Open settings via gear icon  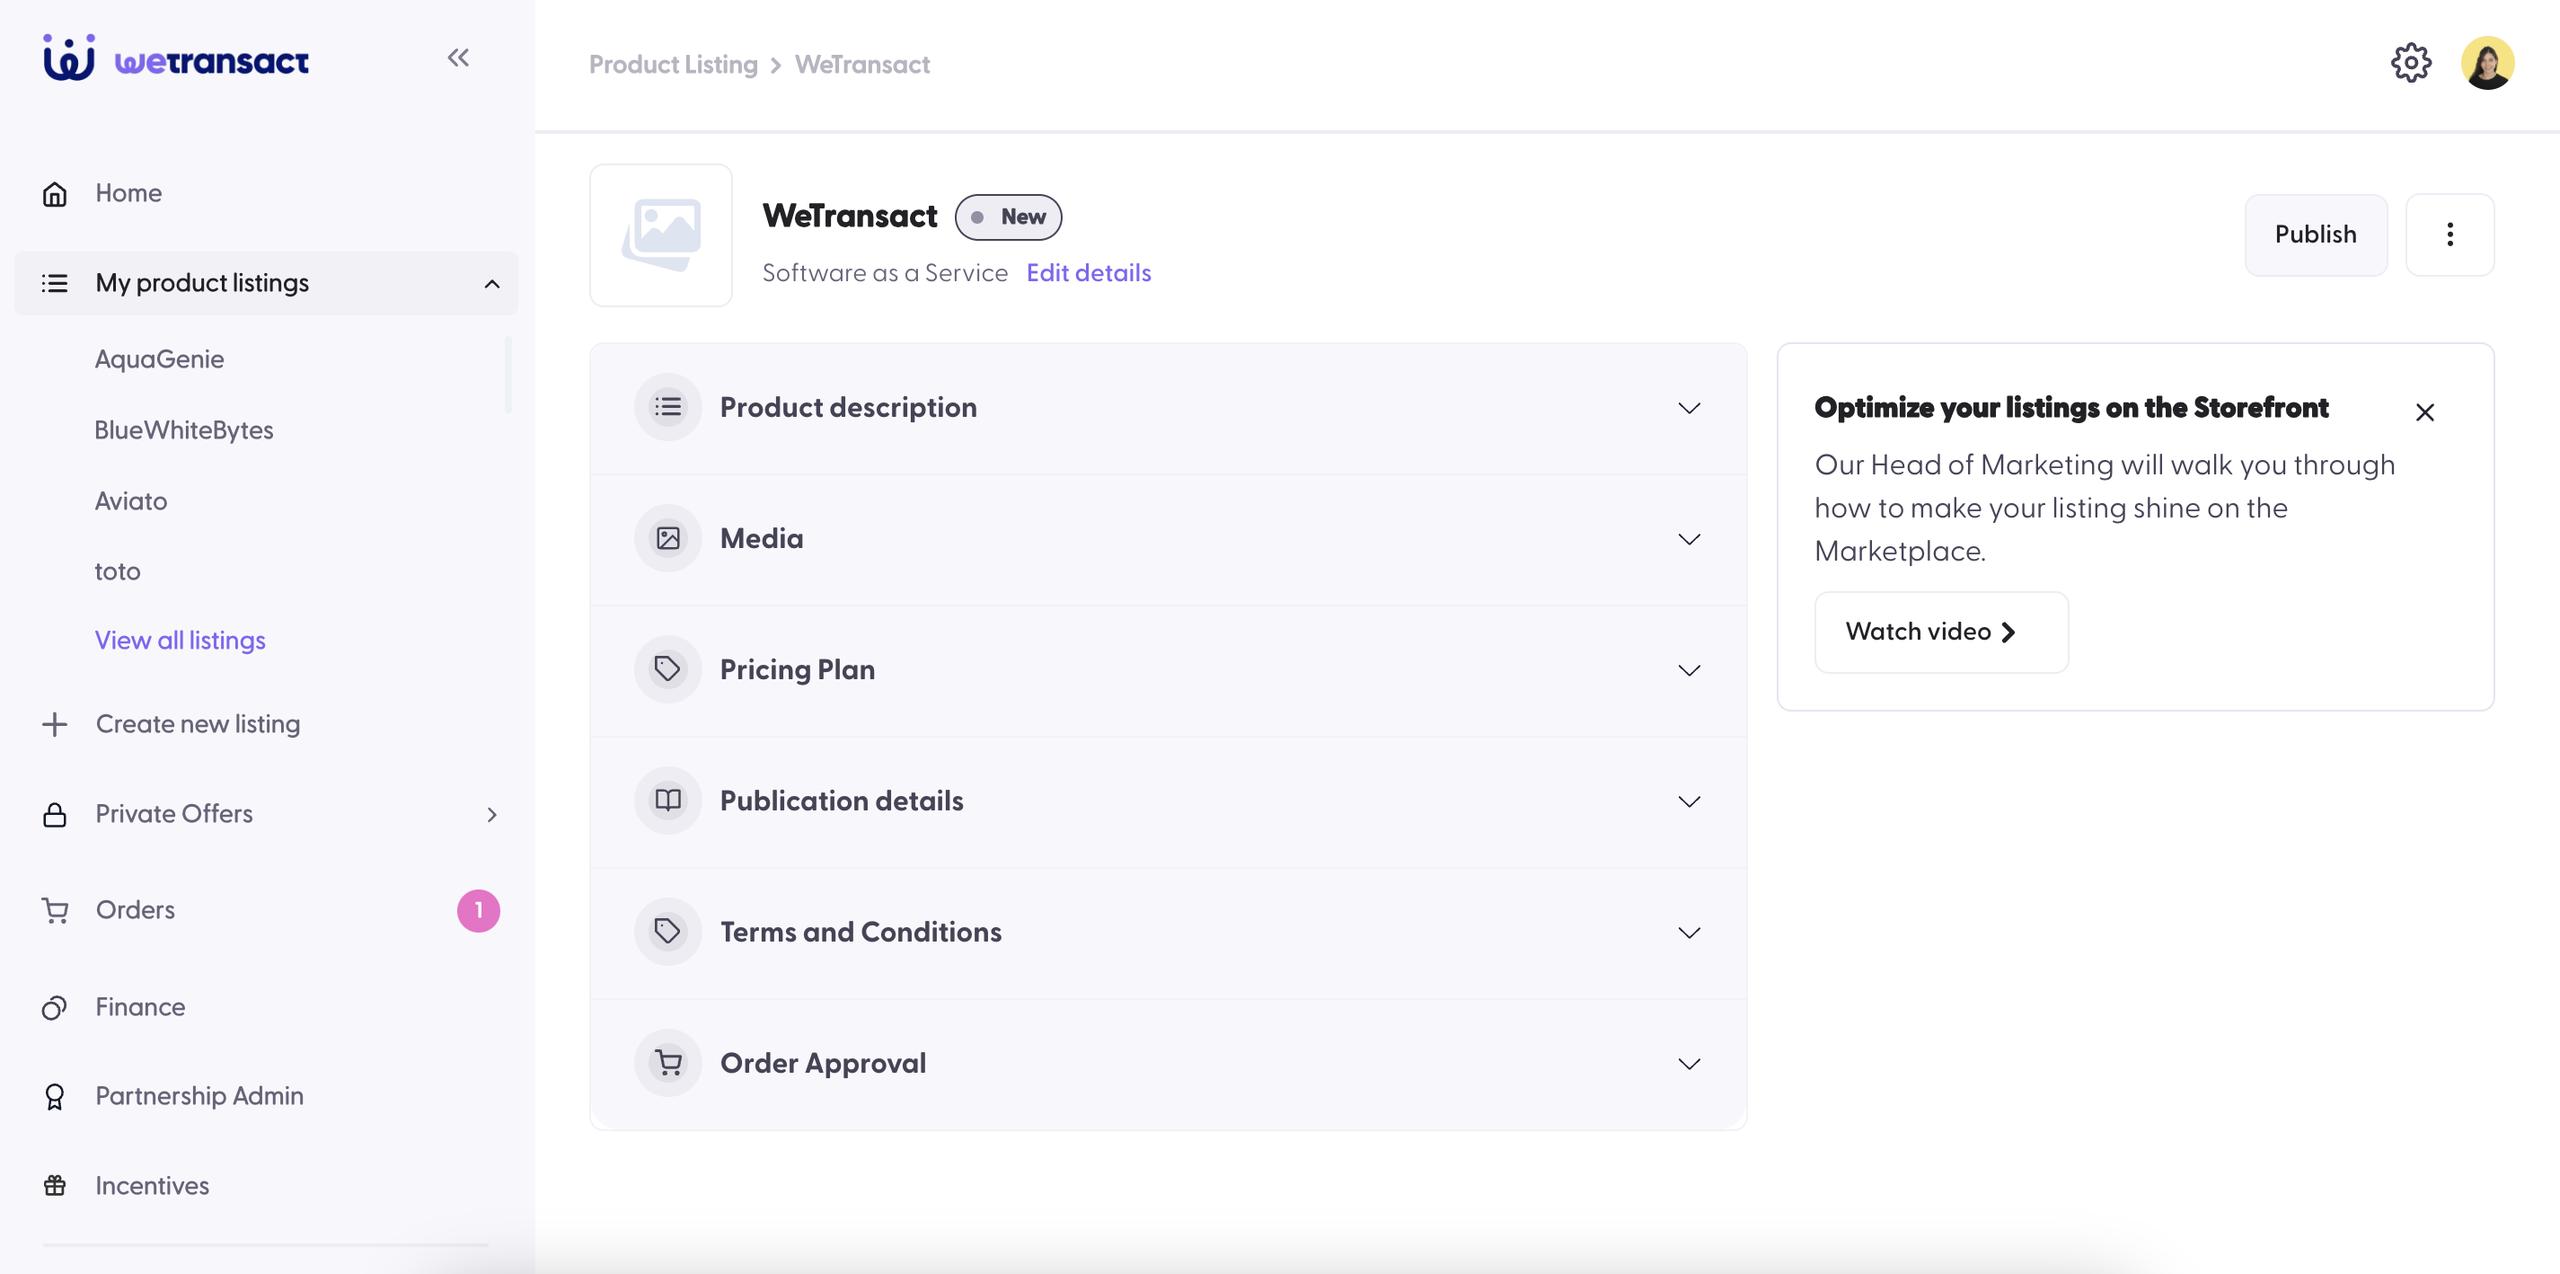pyautogui.click(x=2411, y=63)
